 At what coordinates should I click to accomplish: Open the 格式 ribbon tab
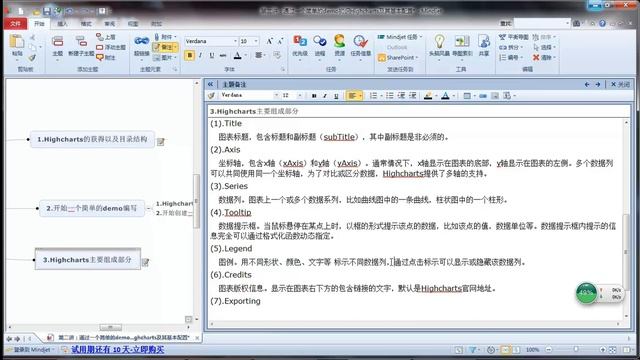tap(86, 24)
